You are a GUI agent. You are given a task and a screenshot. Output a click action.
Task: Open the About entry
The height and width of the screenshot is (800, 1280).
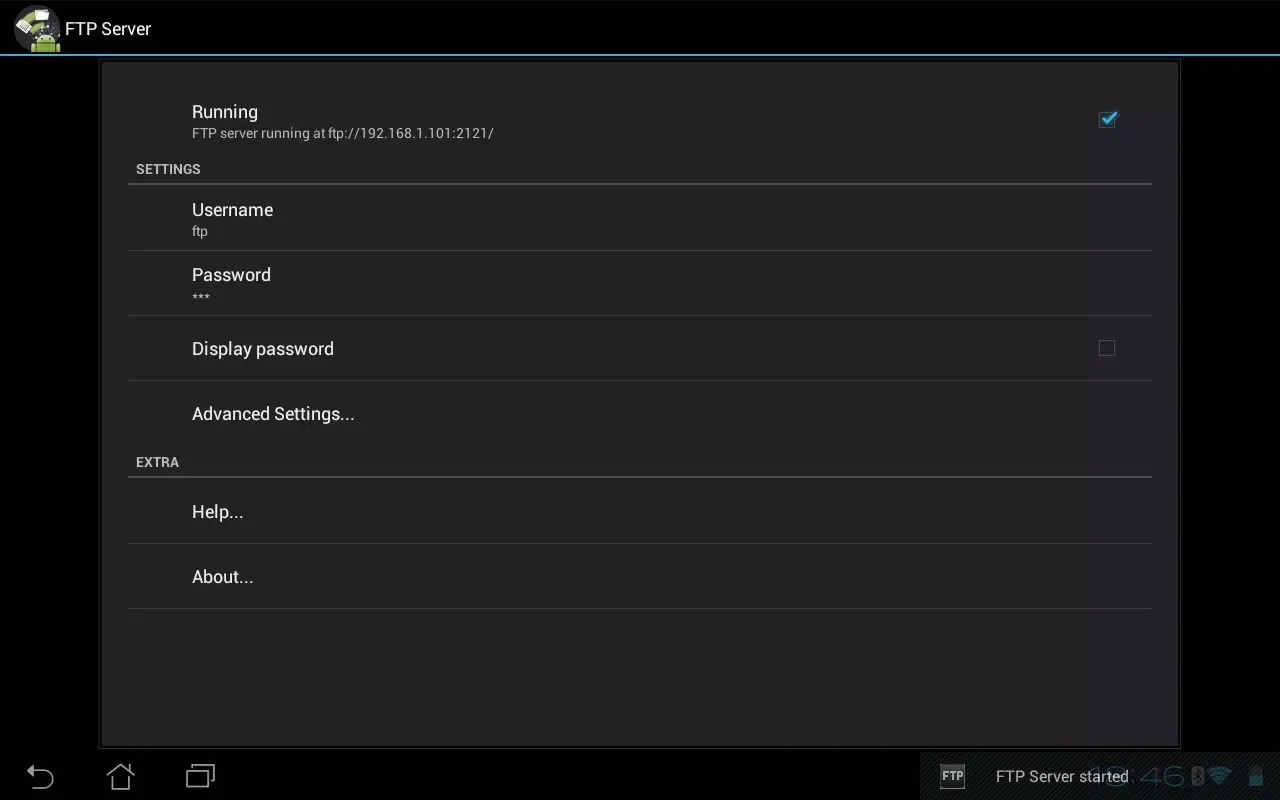point(640,576)
